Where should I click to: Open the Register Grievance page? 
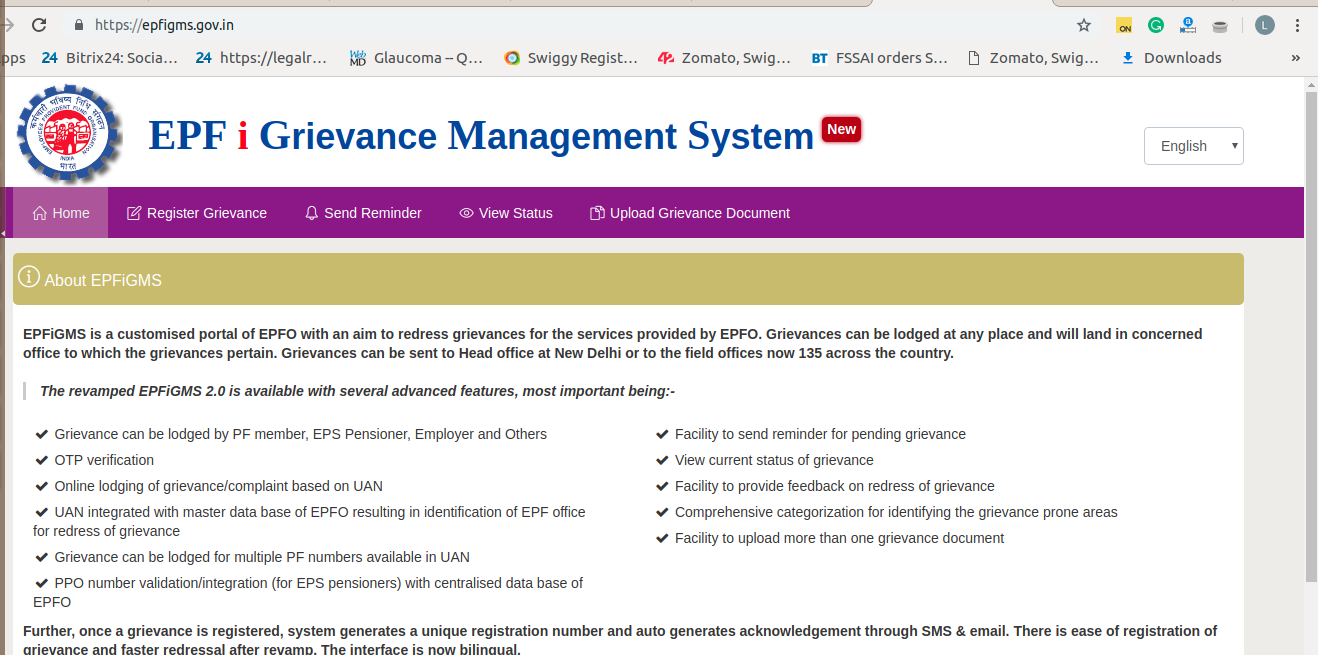tap(196, 212)
